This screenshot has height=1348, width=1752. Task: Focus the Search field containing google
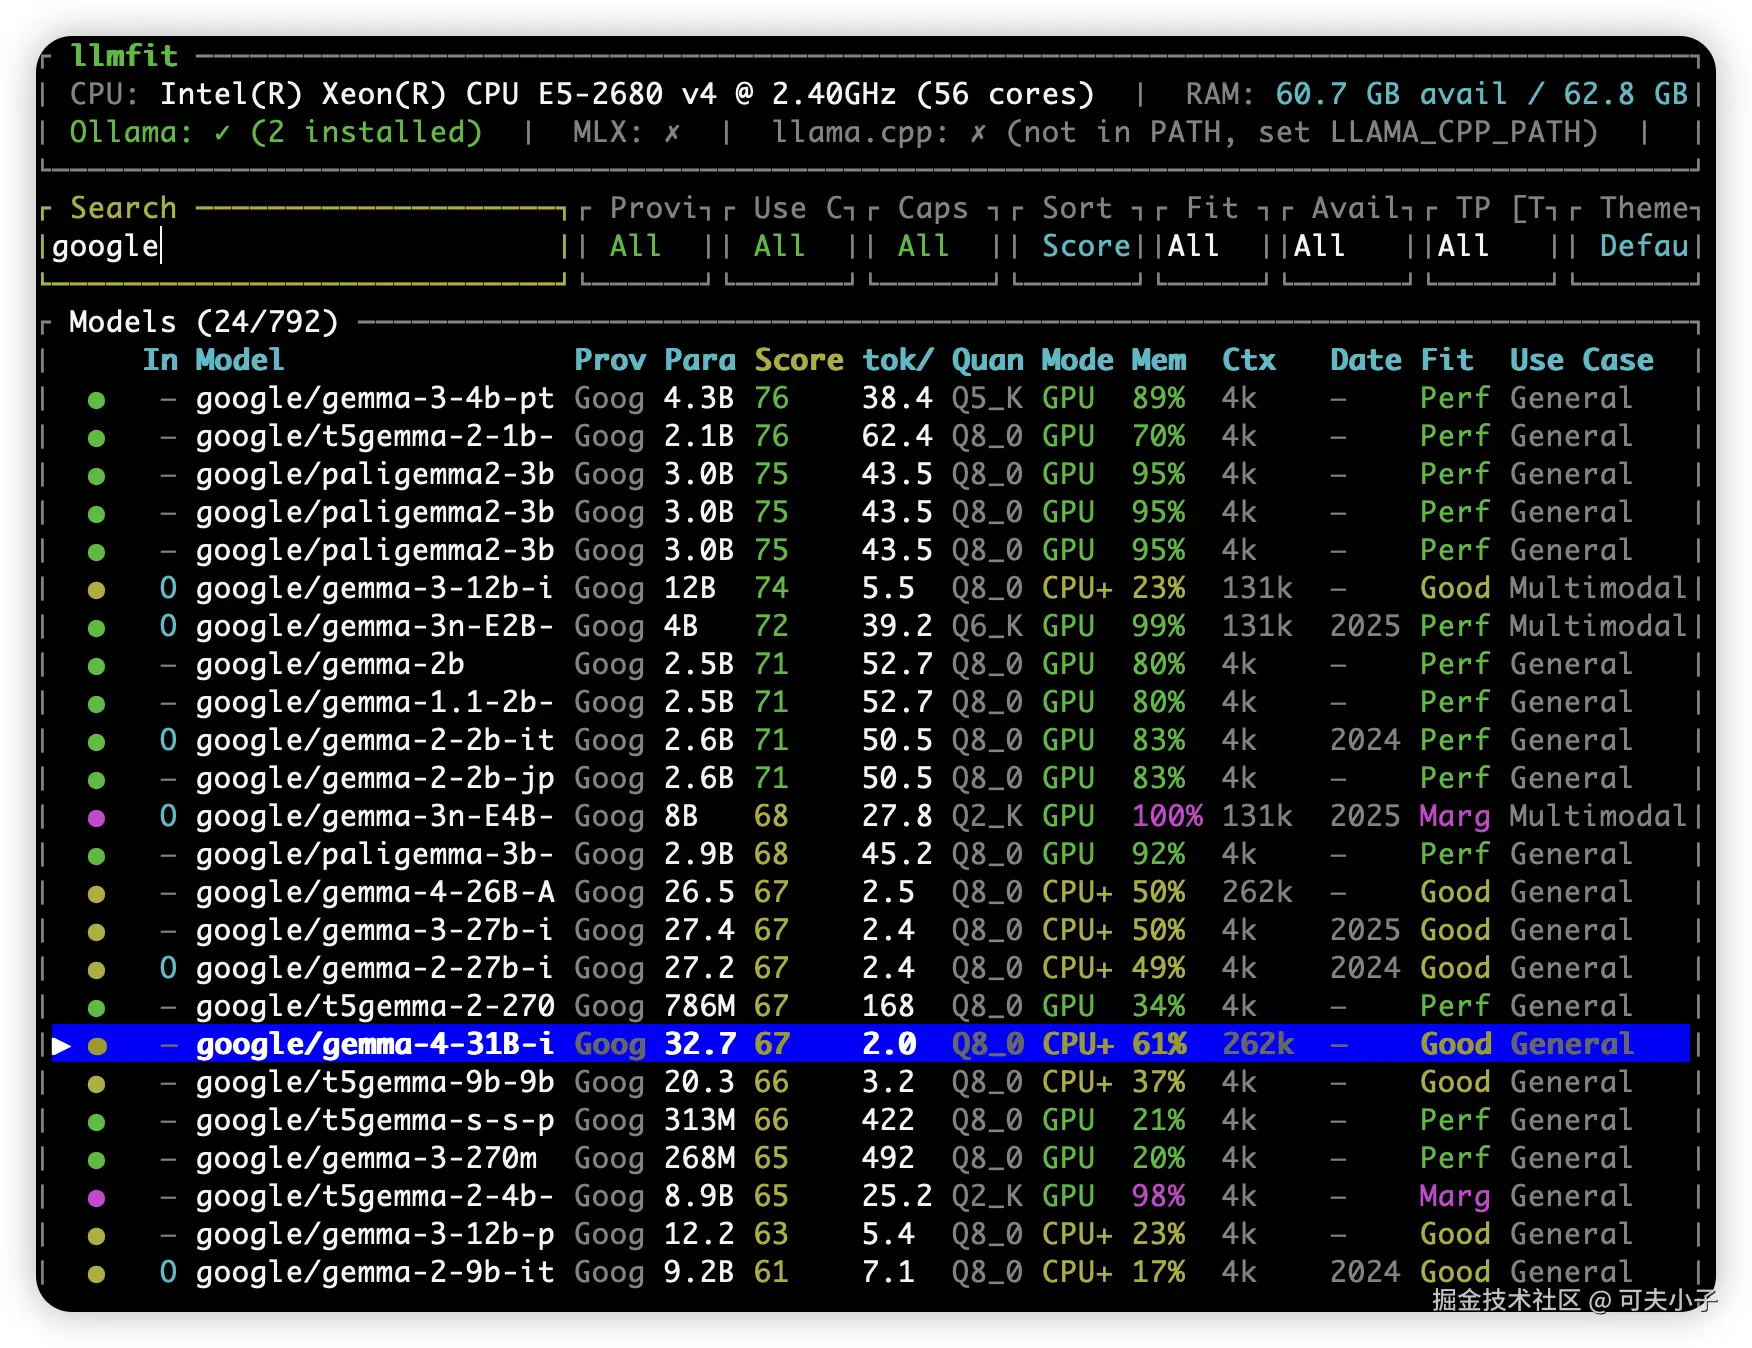coord(303,246)
